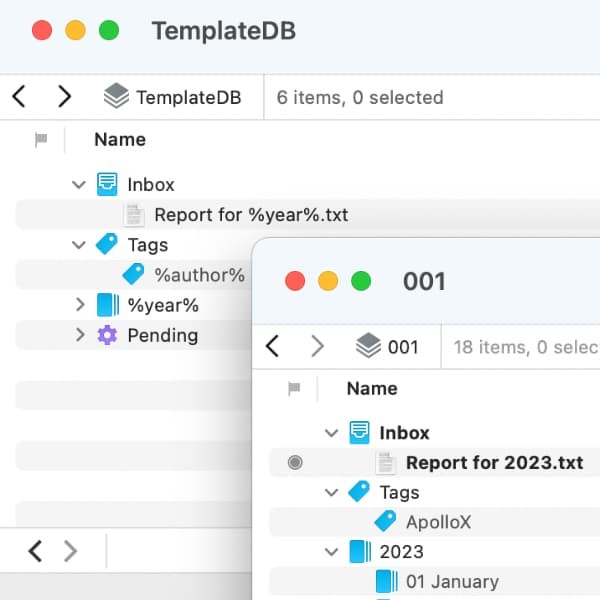
Task: Click the ApolloX tag icon
Action: [385, 521]
